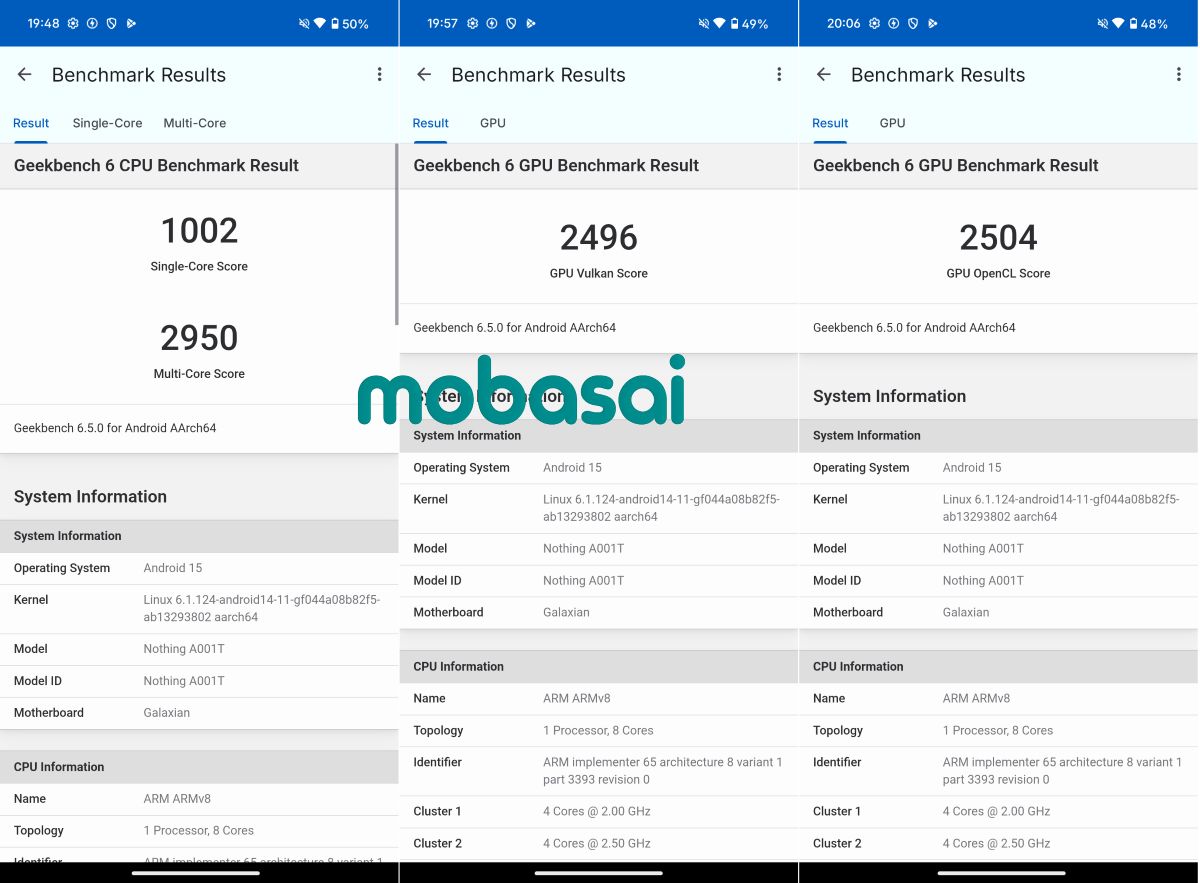Viewport: 1200px width, 883px height.
Task: Click the mobasai watermark logo
Action: coord(521,392)
